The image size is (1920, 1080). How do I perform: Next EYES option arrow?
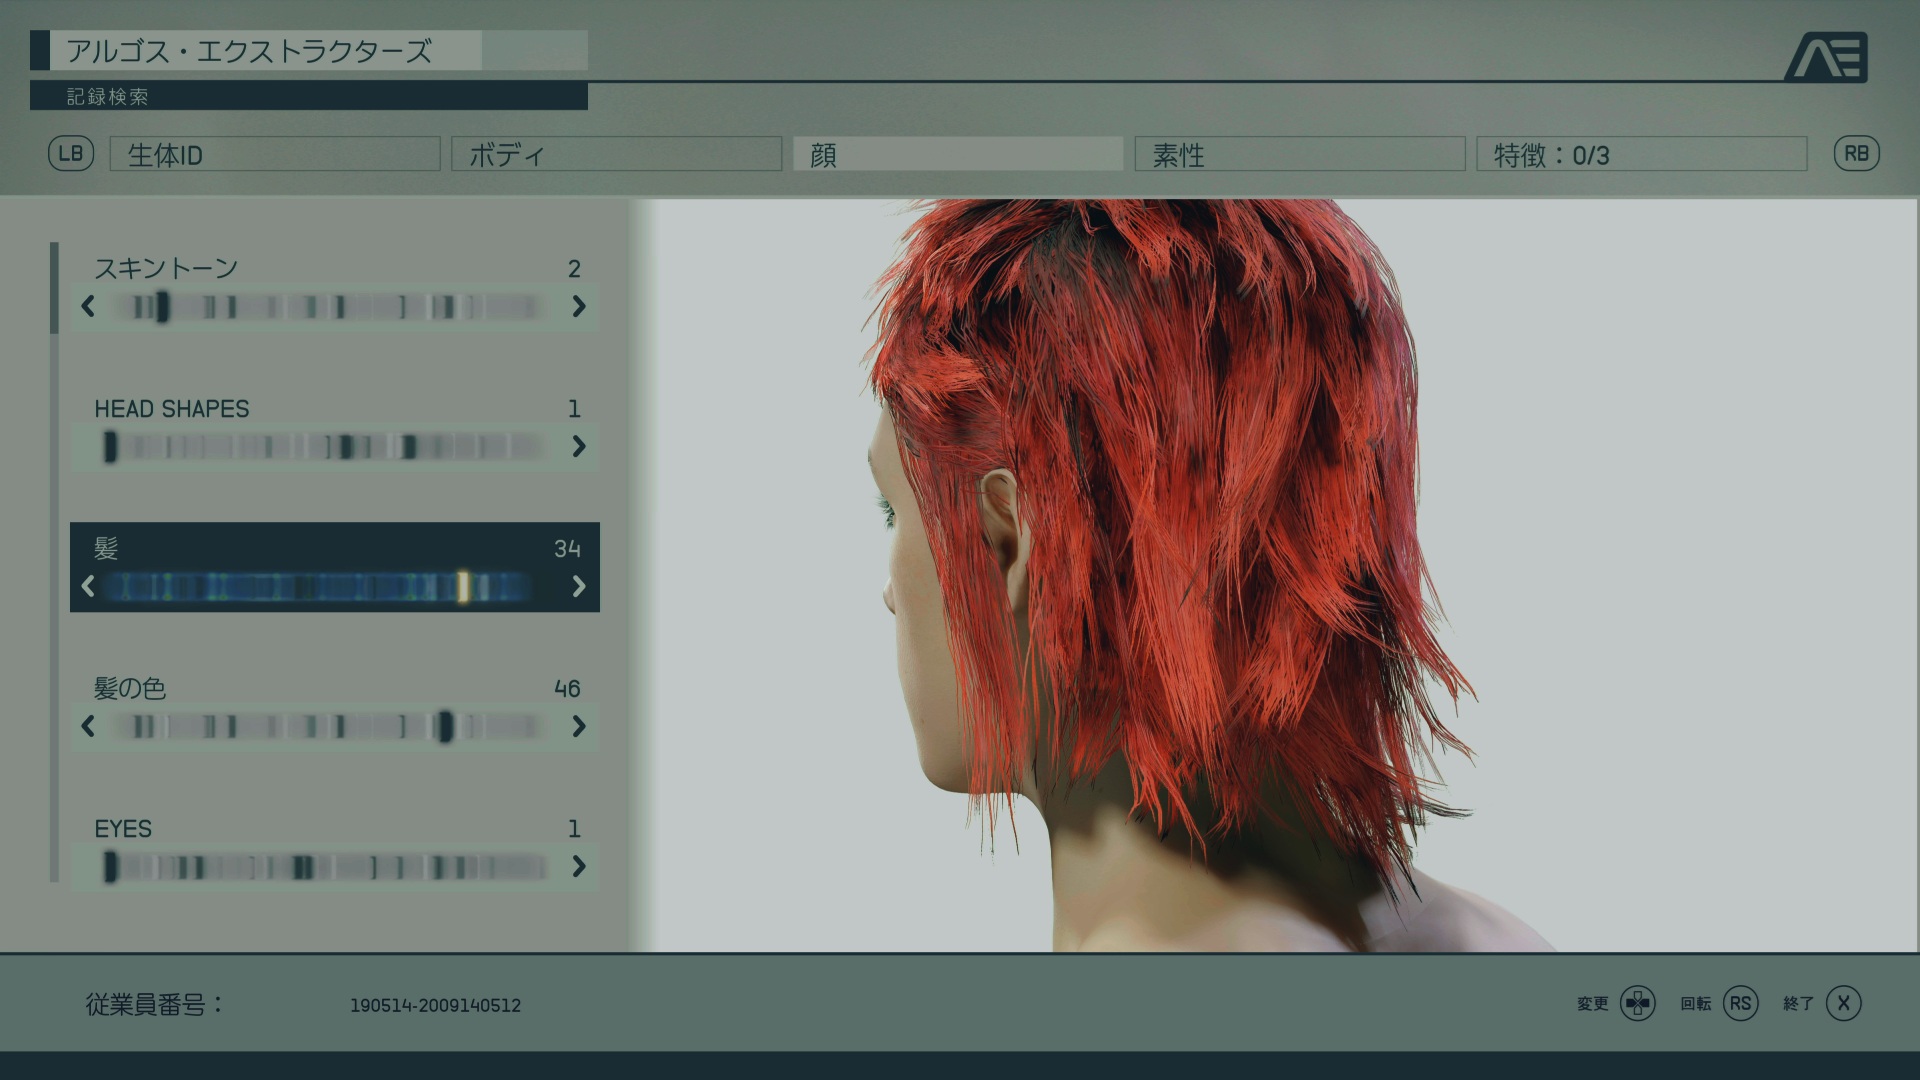[x=579, y=867]
